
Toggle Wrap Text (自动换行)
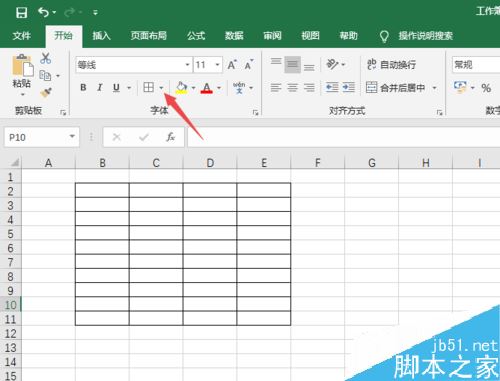click(391, 64)
